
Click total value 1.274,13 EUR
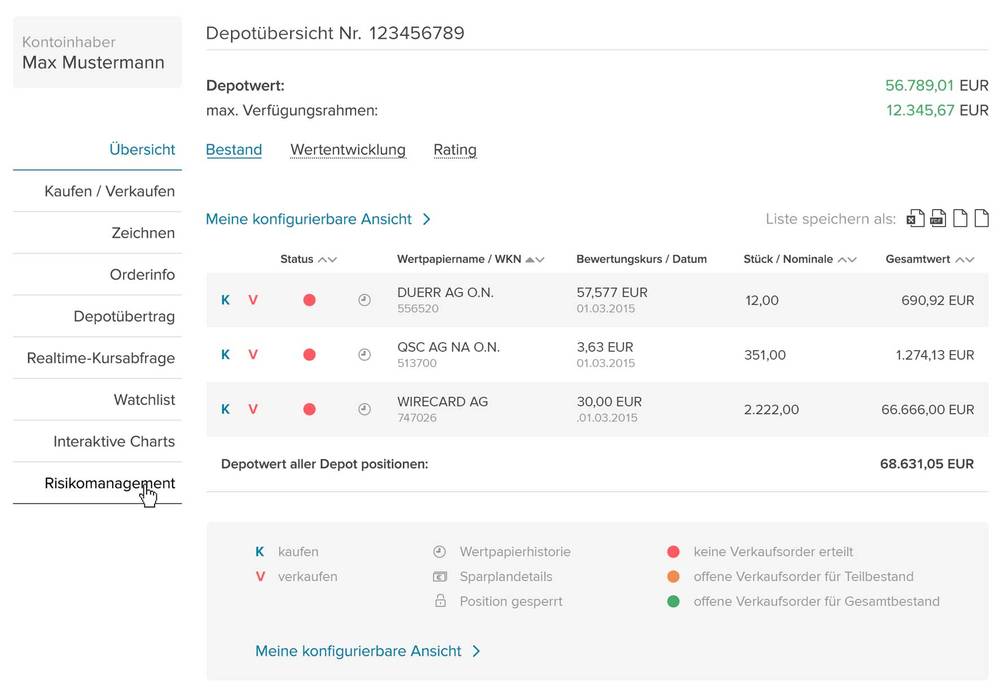(935, 355)
